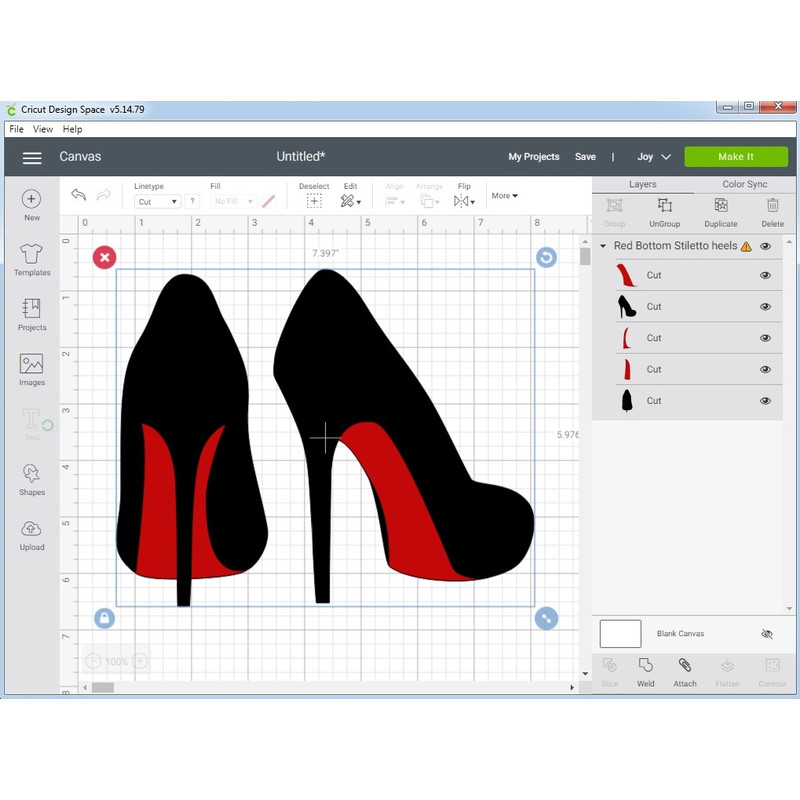800x800 pixels.
Task: Hide the red sole Cut layer
Action: [766, 273]
